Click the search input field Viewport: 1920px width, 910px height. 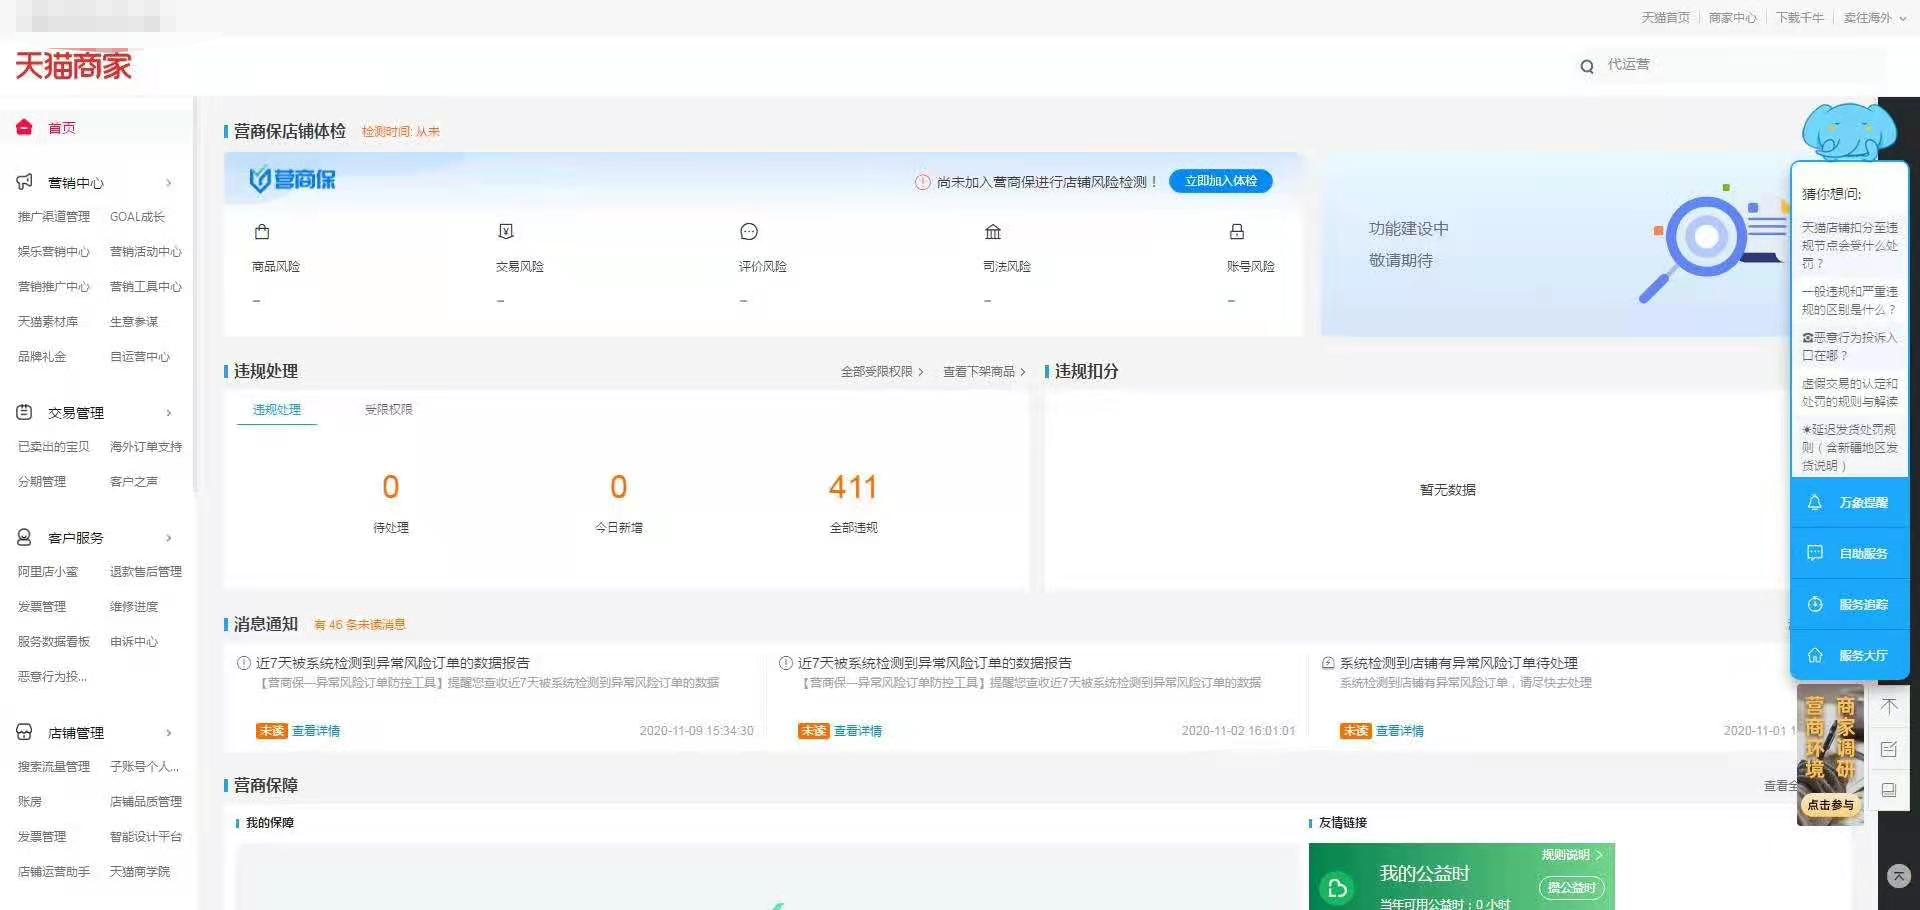pos(1744,65)
